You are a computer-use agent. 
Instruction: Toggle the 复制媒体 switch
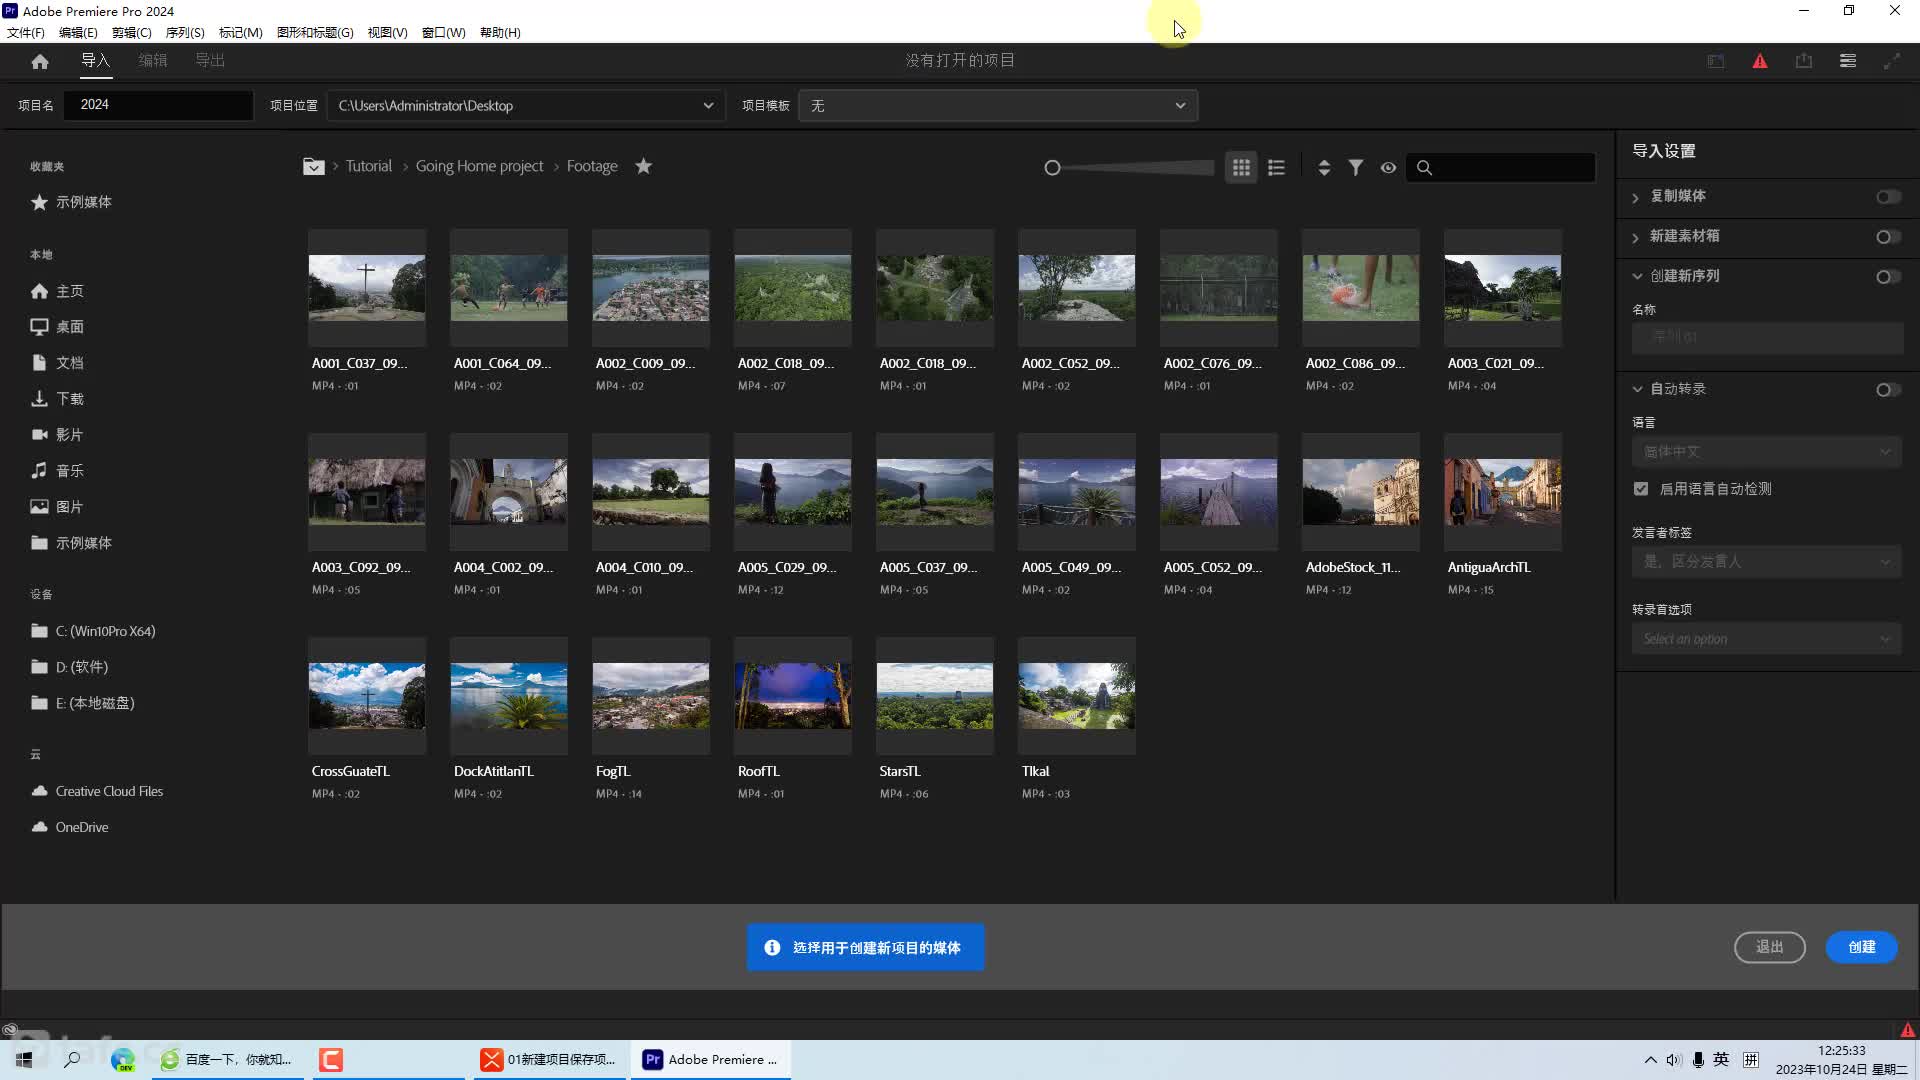tap(1888, 197)
